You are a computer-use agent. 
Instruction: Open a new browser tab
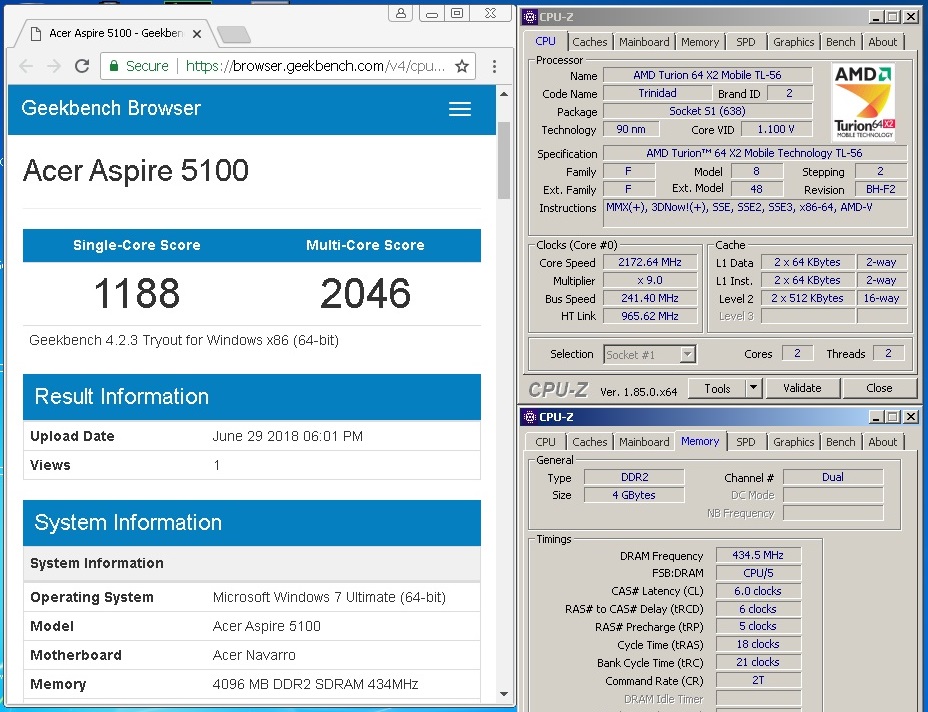coord(234,36)
